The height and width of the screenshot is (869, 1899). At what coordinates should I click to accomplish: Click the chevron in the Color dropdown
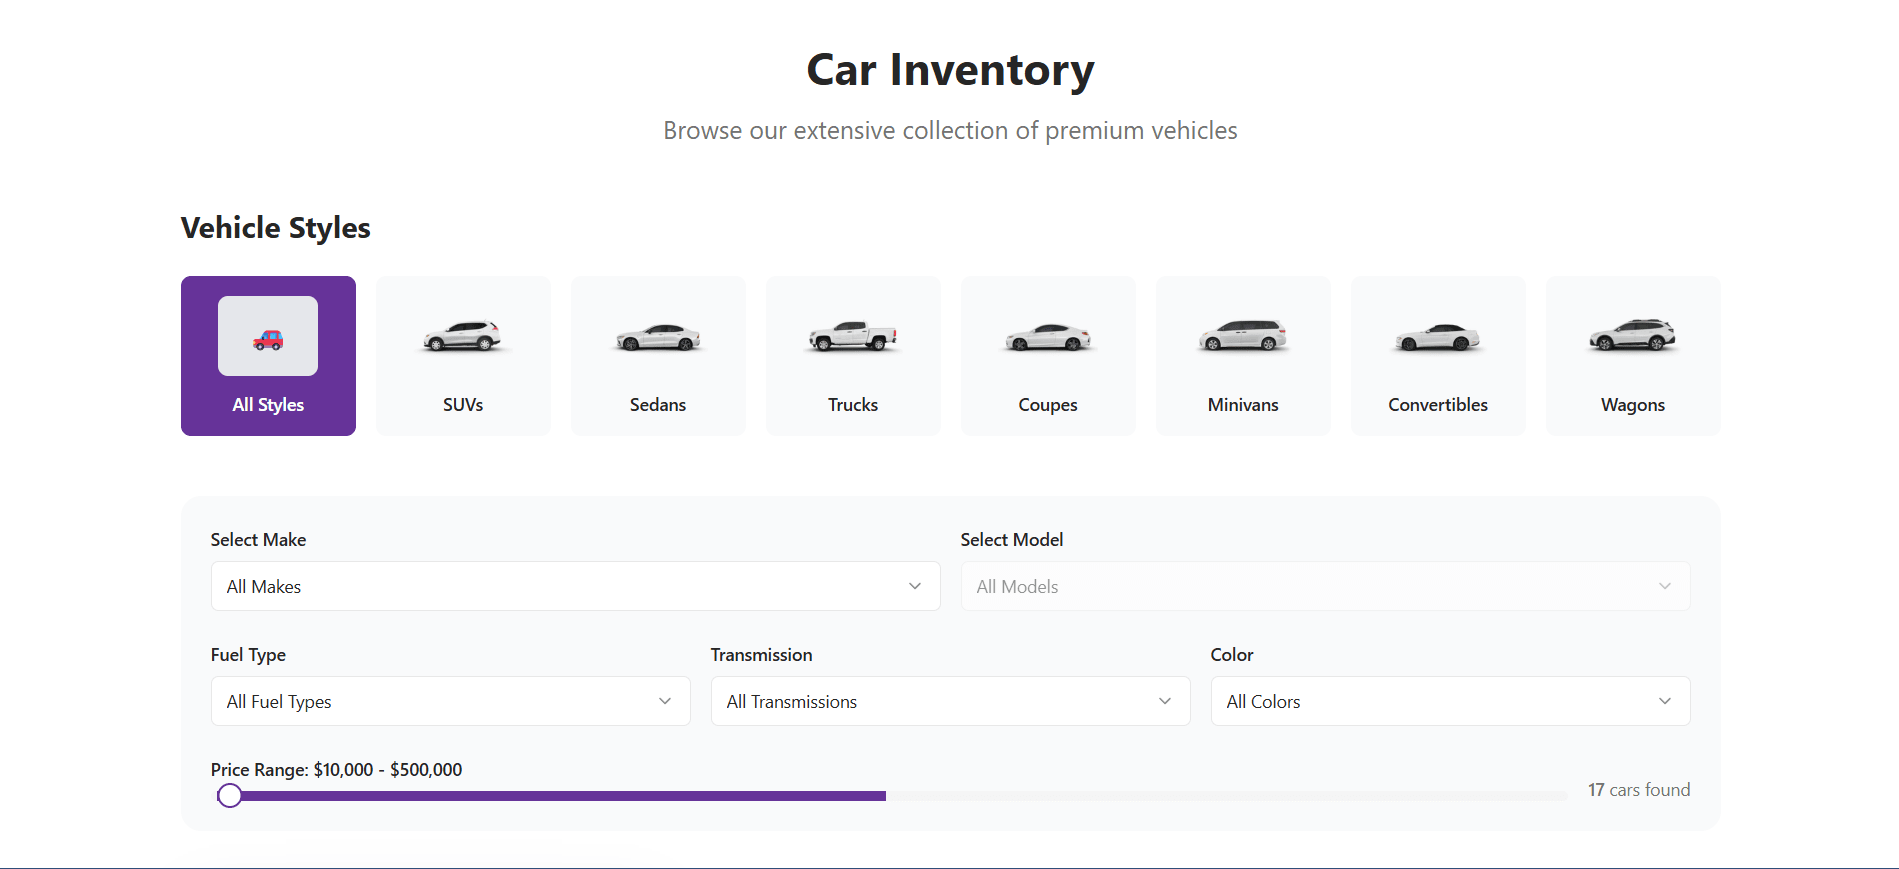1664,701
